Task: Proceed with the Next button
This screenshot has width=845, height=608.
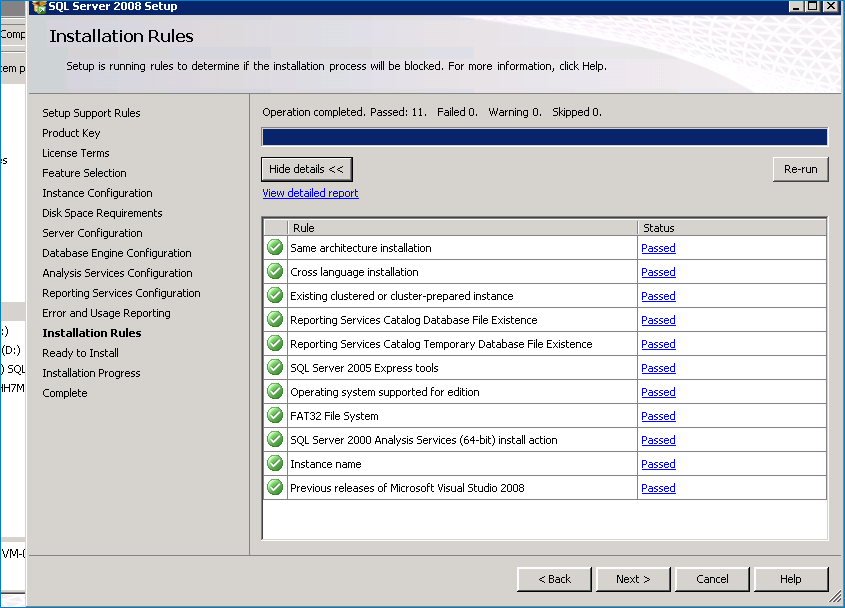Action: click(x=633, y=579)
